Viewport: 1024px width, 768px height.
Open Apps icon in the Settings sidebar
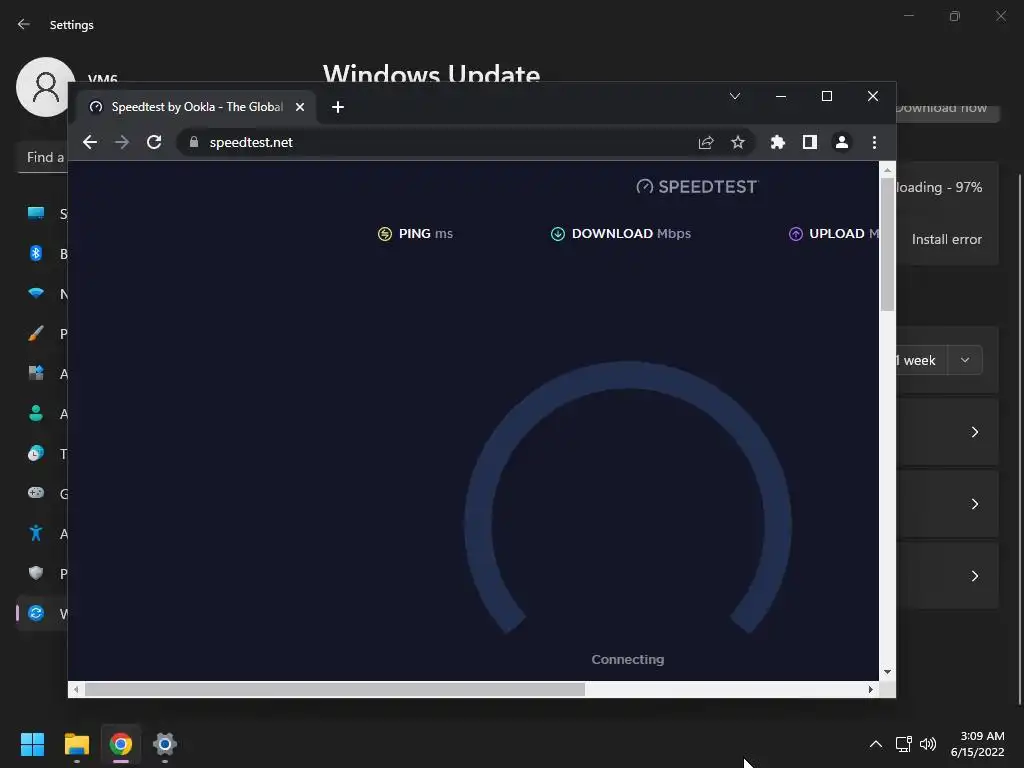(36, 373)
